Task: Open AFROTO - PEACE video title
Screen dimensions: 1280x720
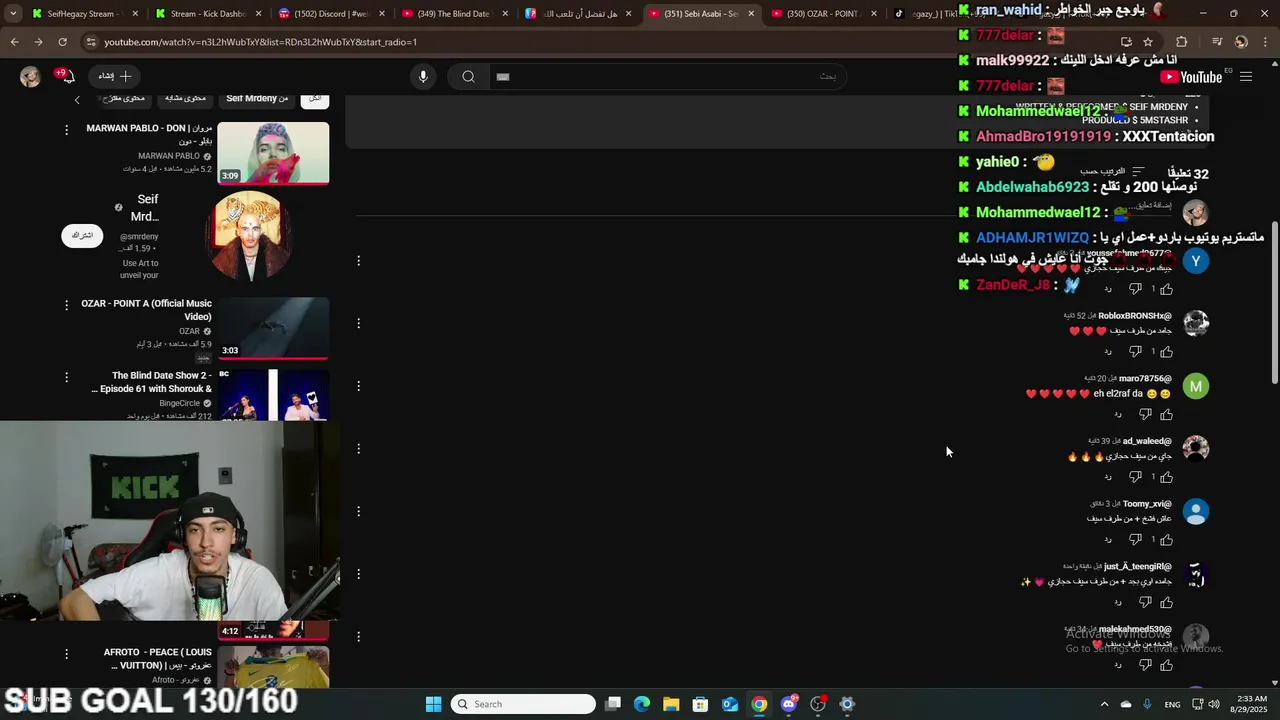Action: tap(158, 658)
